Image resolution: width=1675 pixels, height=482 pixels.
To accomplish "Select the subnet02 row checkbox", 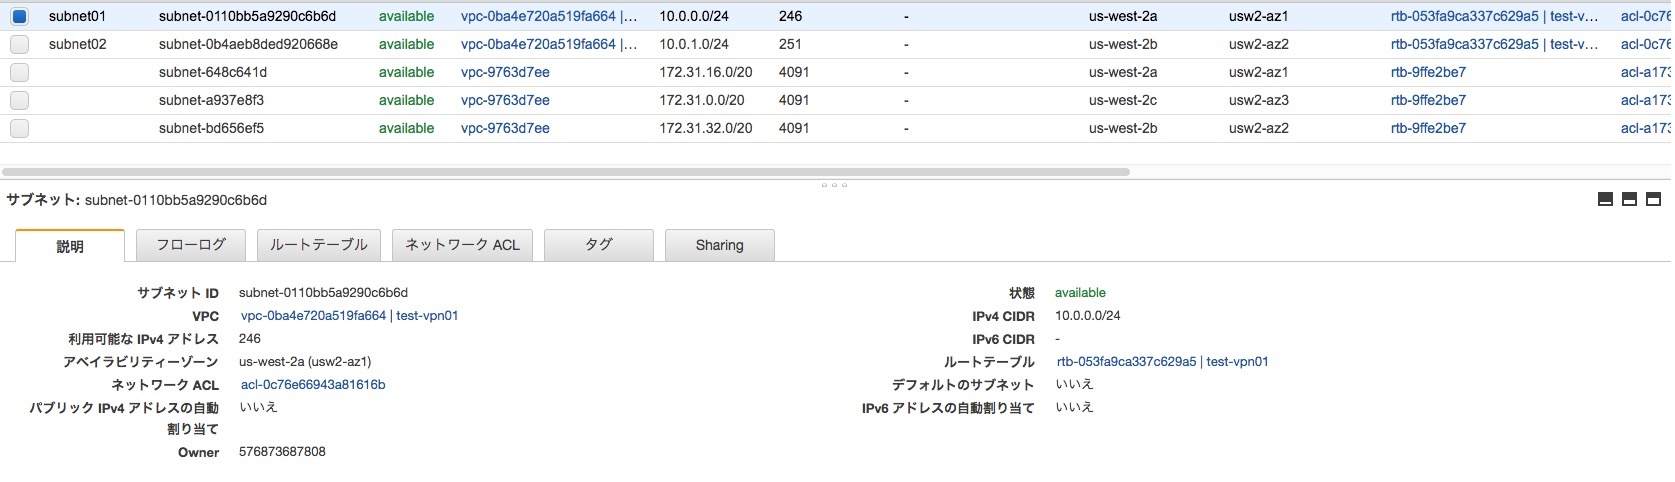I will (x=20, y=45).
